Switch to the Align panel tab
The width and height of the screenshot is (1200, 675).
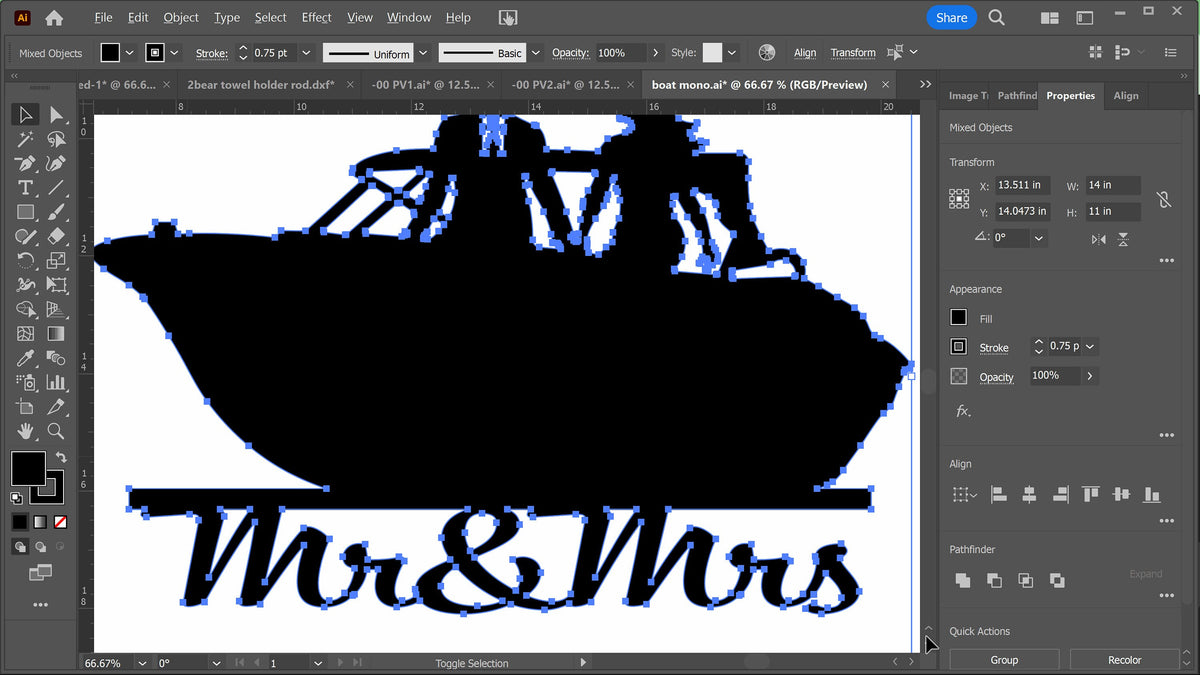(1126, 96)
